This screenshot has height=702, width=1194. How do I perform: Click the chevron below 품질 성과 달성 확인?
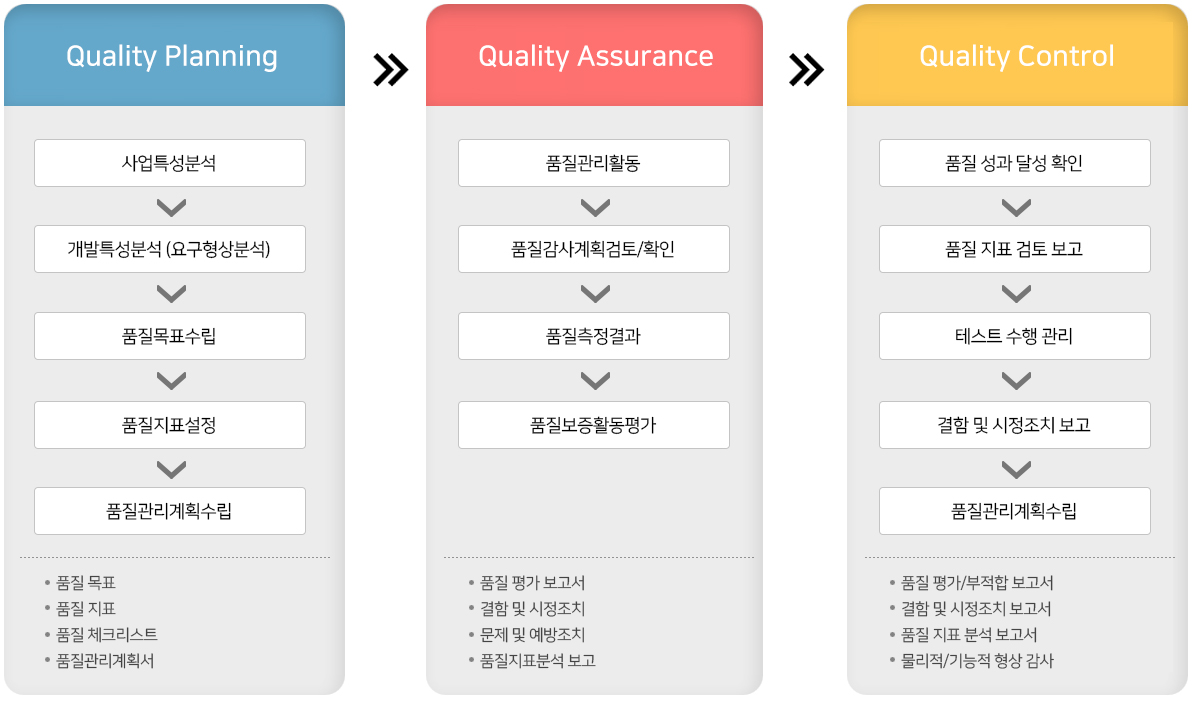coord(1016,207)
